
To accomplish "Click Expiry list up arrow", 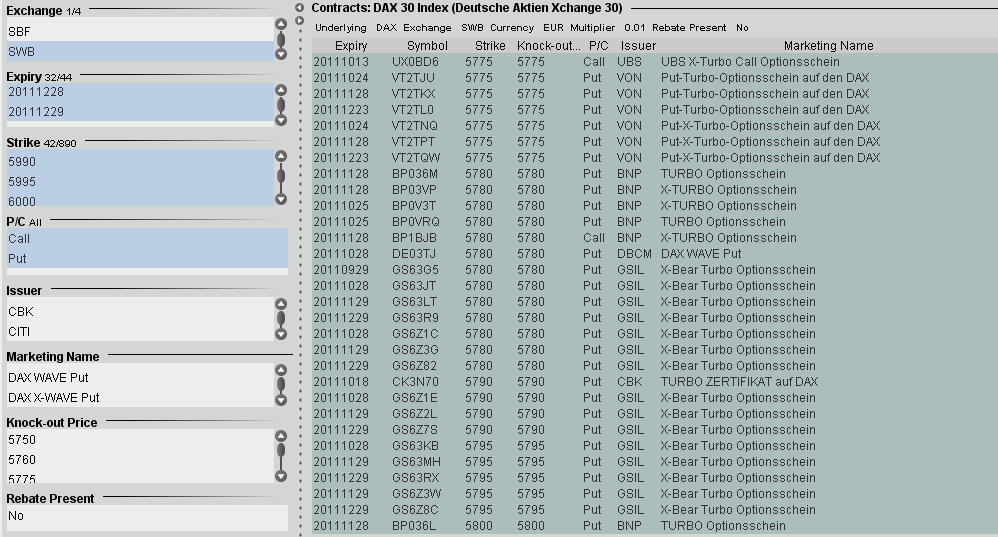I will click(x=281, y=90).
